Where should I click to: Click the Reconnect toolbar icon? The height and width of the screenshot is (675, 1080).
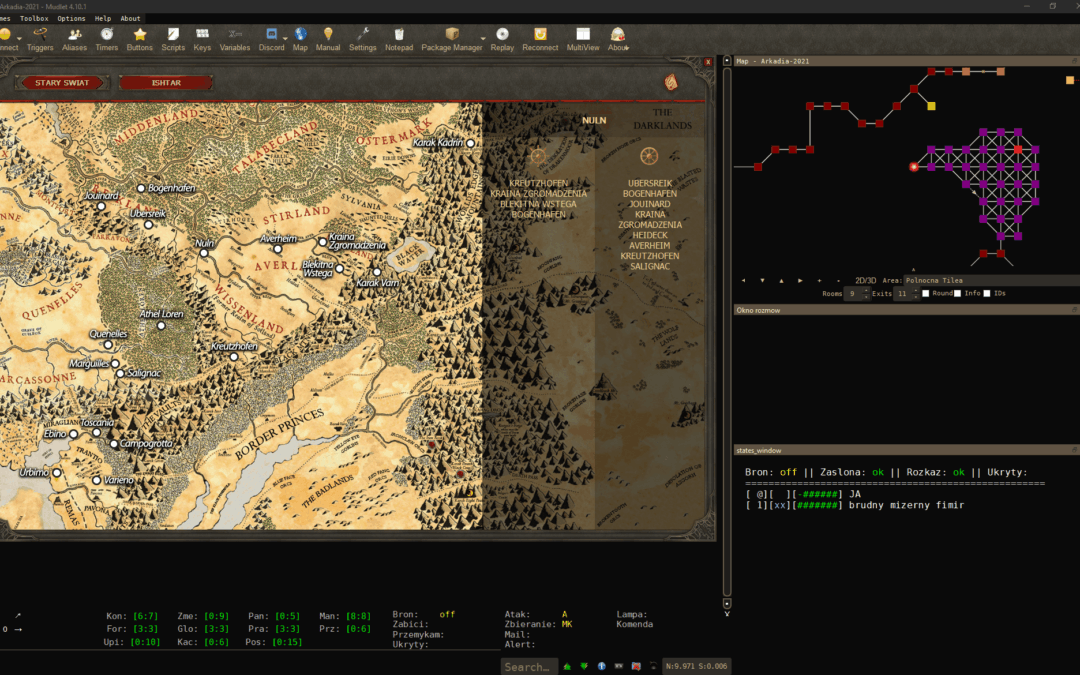540,39
